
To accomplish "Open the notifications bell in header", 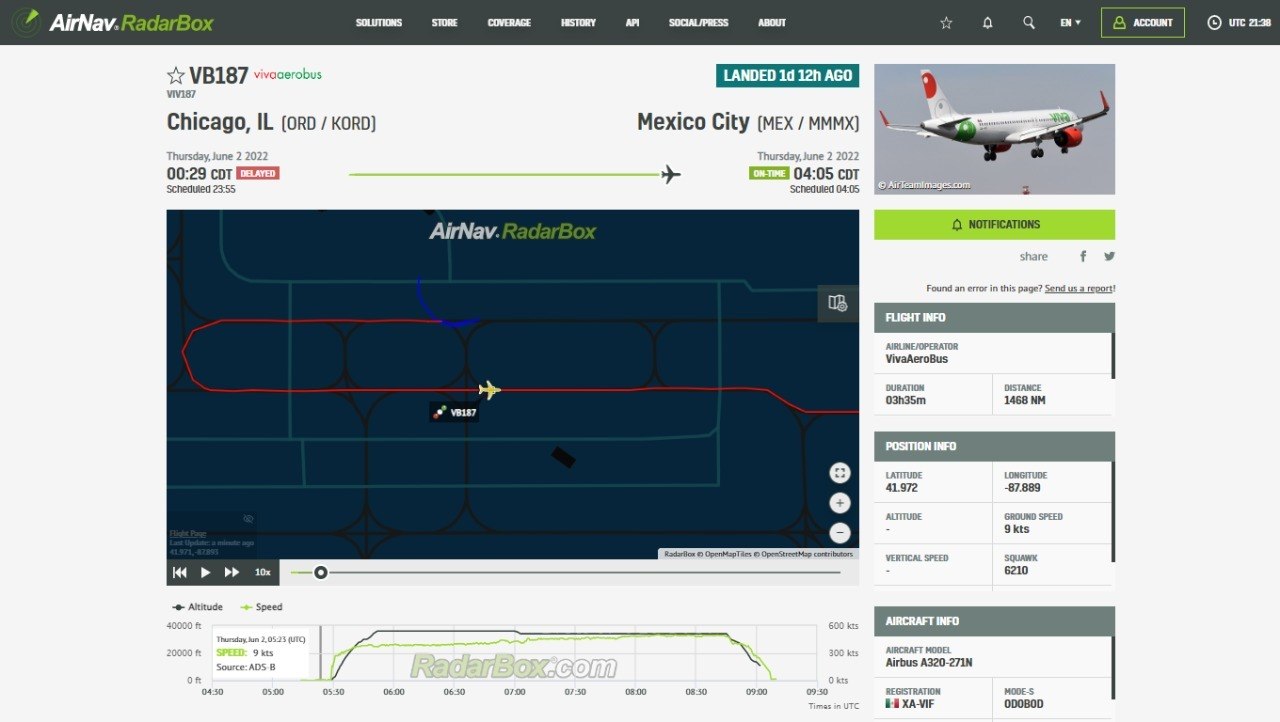I will pos(988,23).
